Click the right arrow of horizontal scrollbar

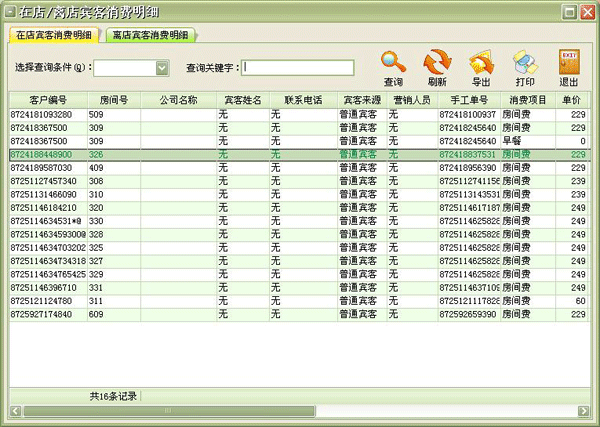point(587,411)
